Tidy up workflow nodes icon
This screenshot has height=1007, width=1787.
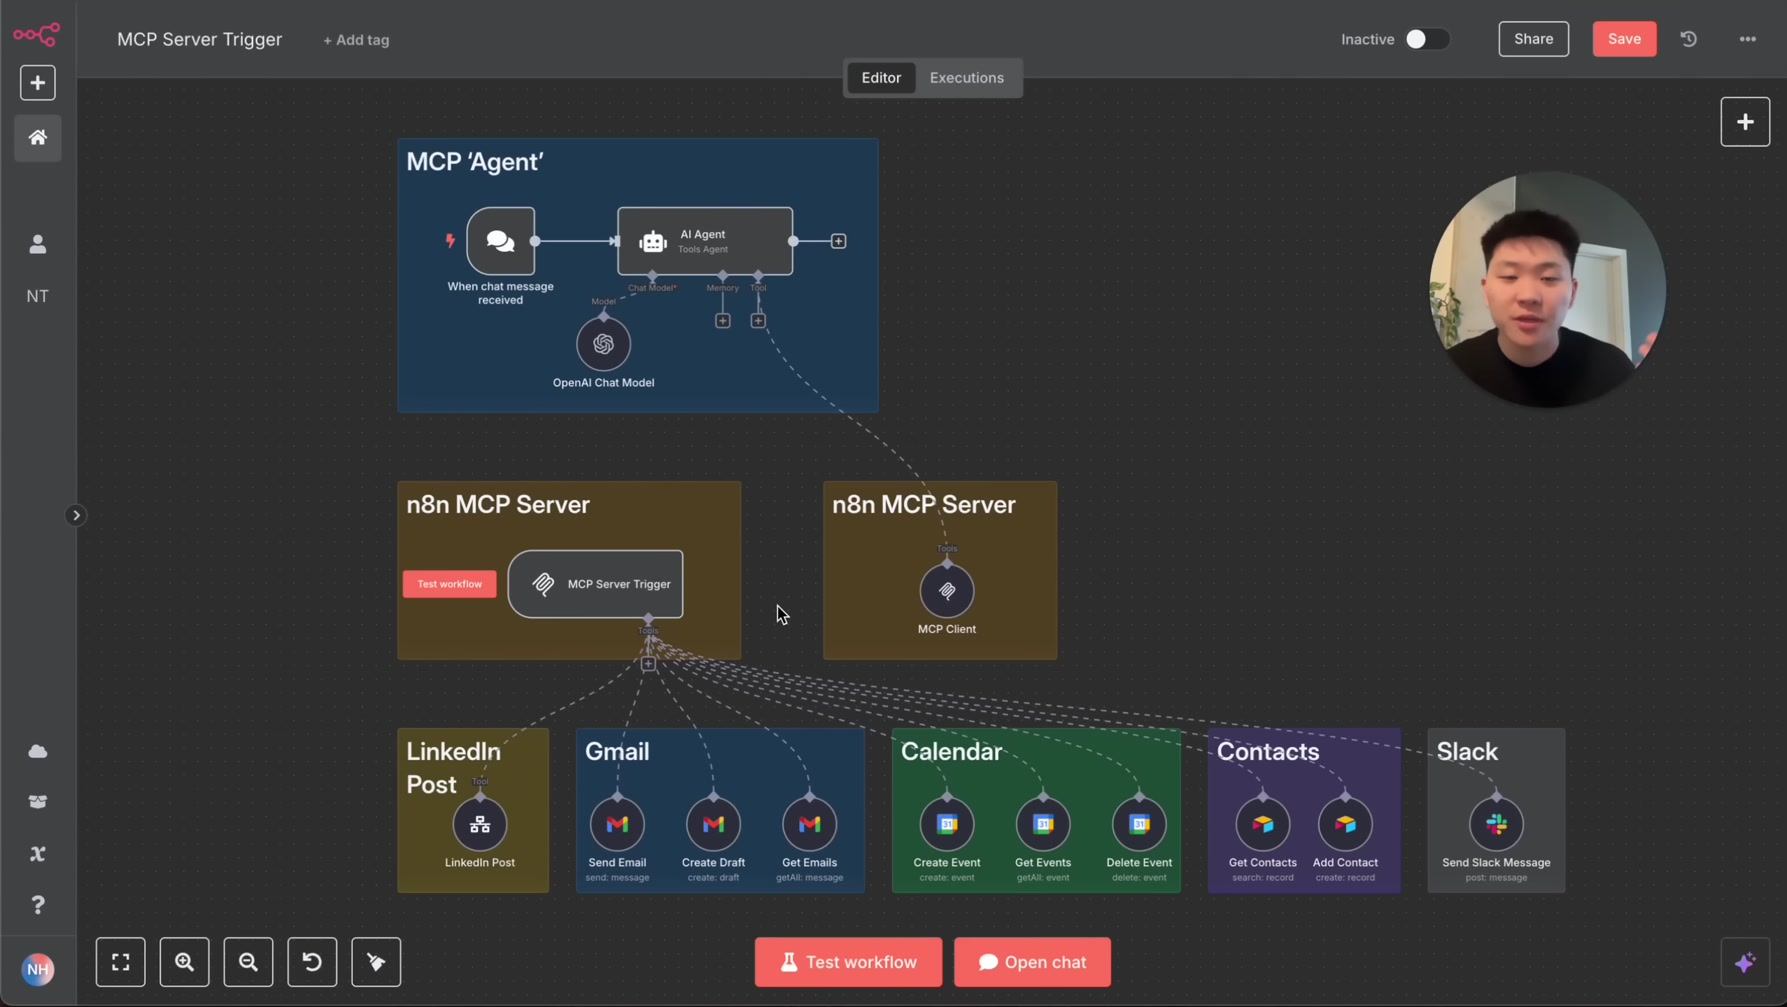coord(376,962)
